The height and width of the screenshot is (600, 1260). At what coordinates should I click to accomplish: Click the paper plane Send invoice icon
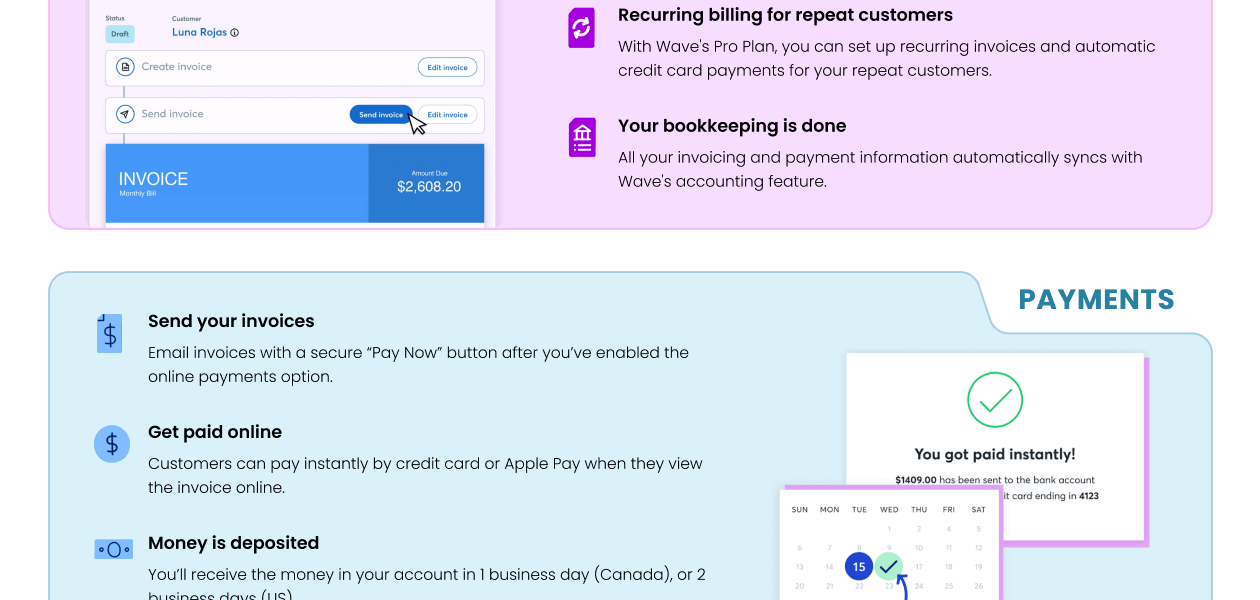point(125,114)
